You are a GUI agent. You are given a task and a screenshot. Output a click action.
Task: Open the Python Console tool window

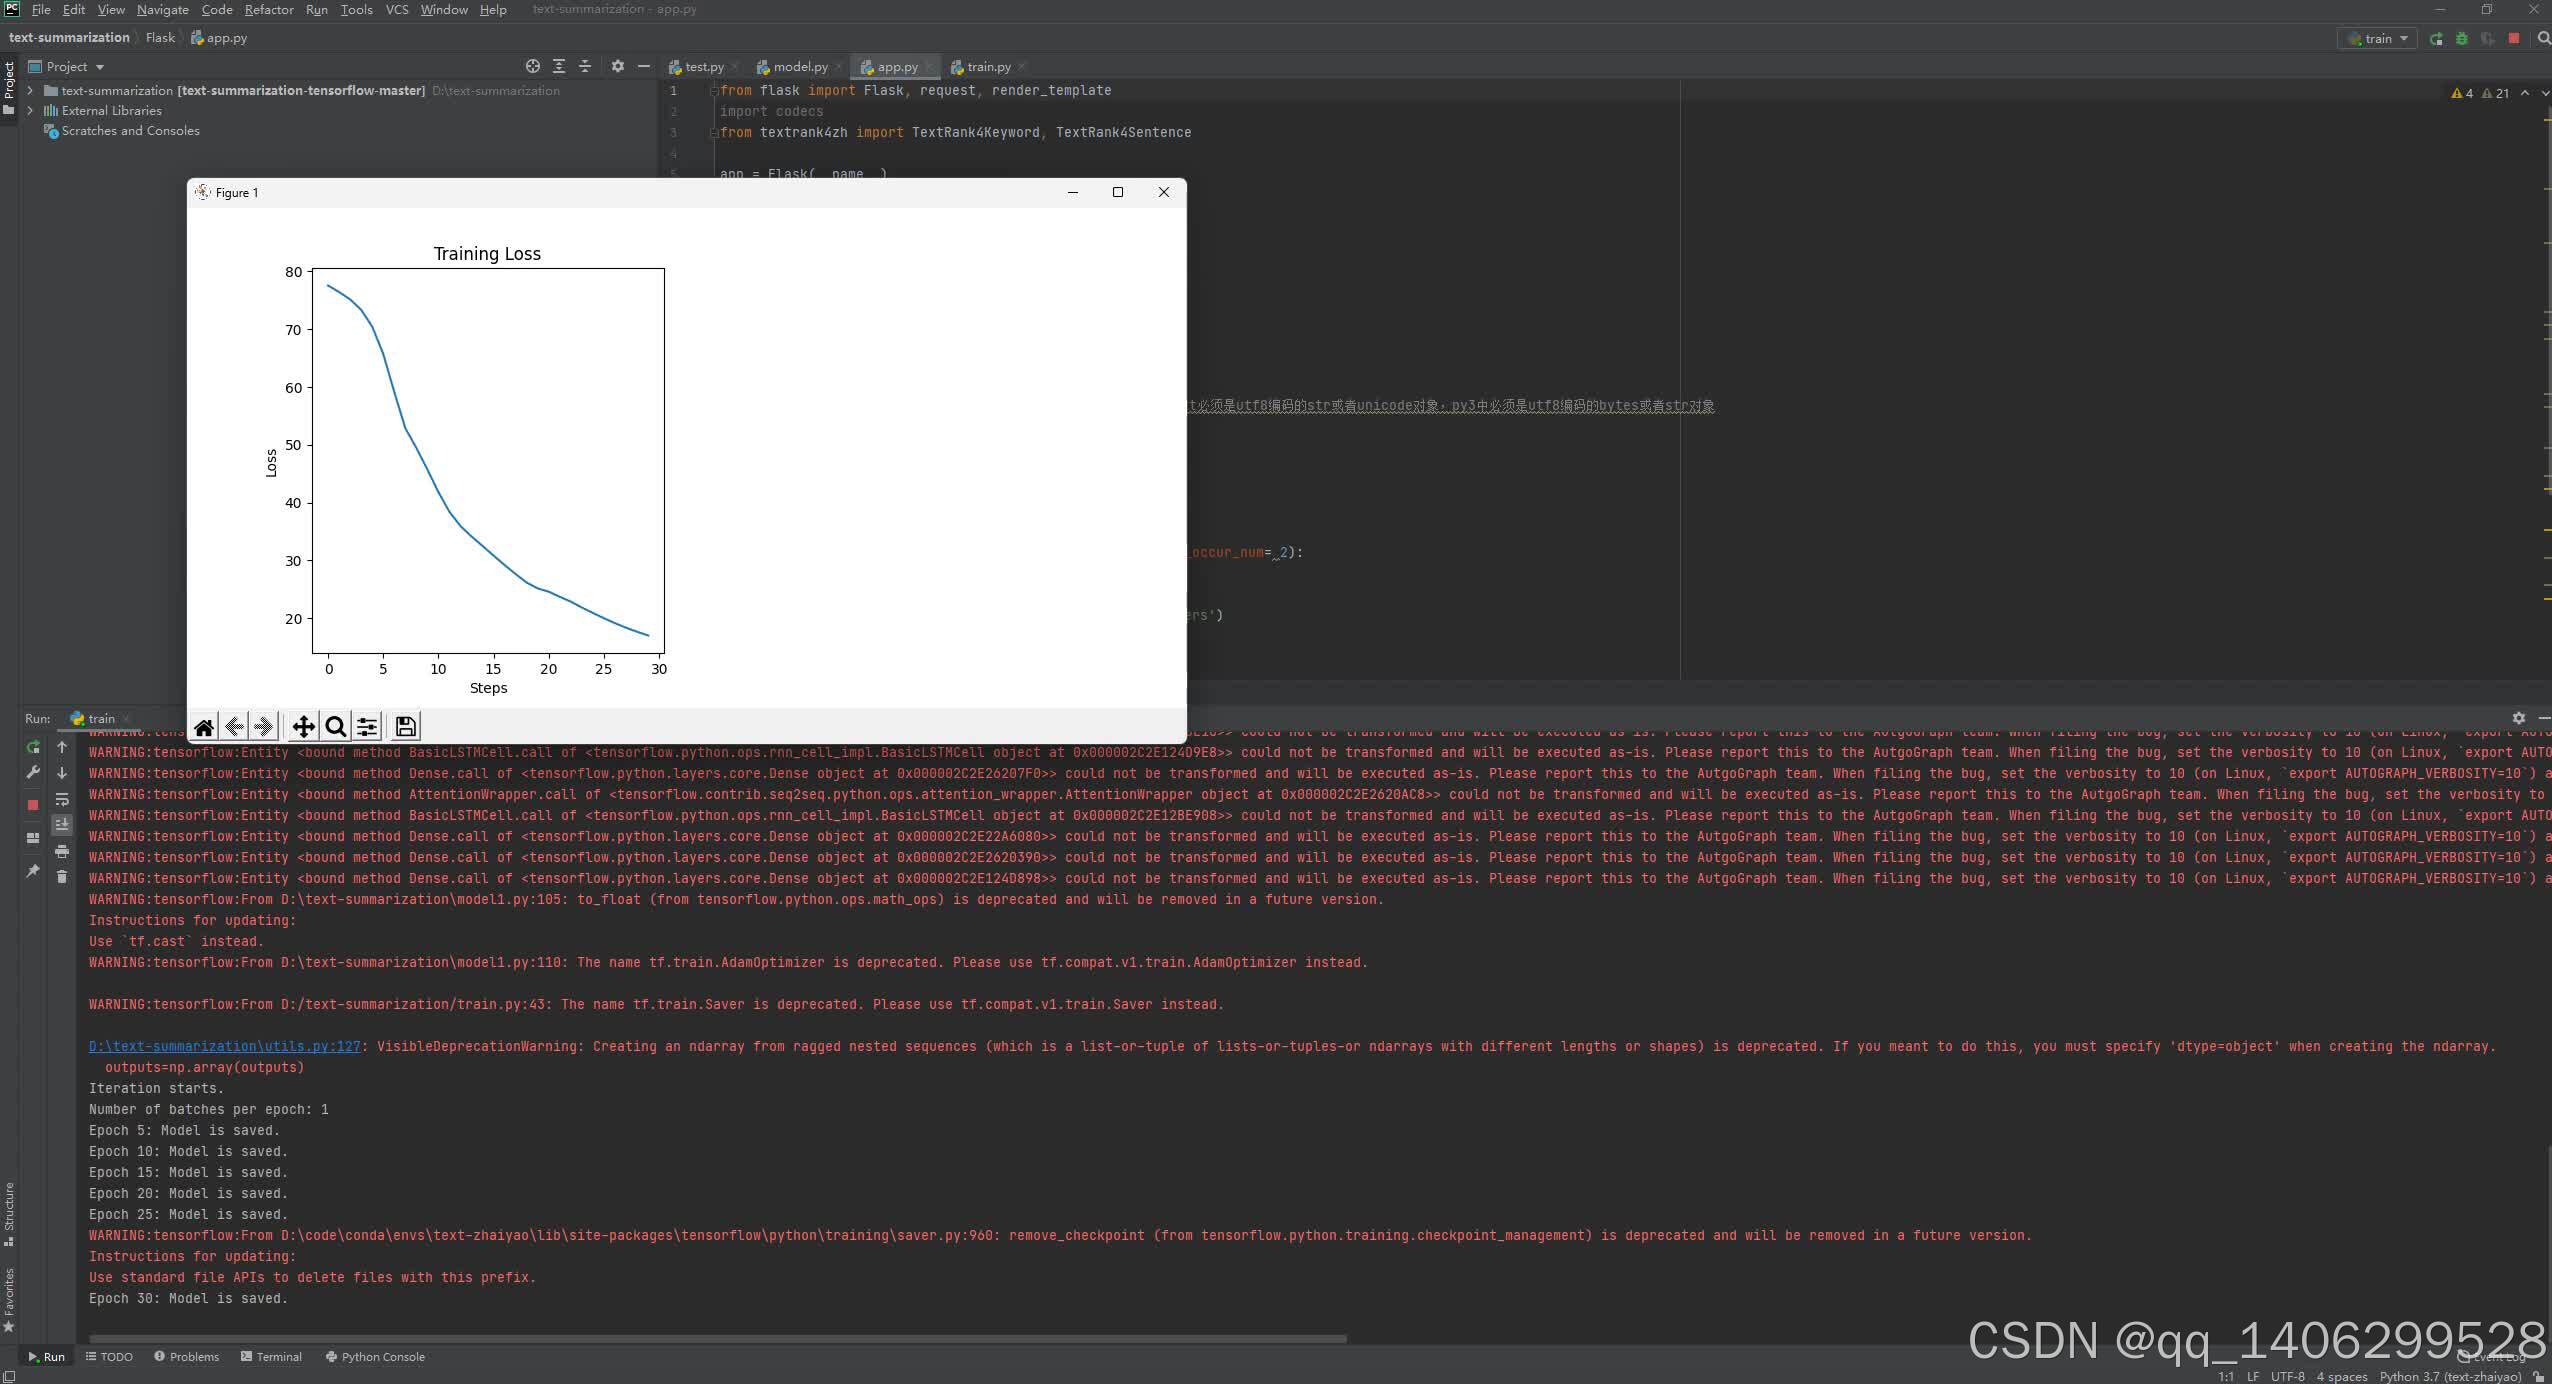click(x=375, y=1356)
